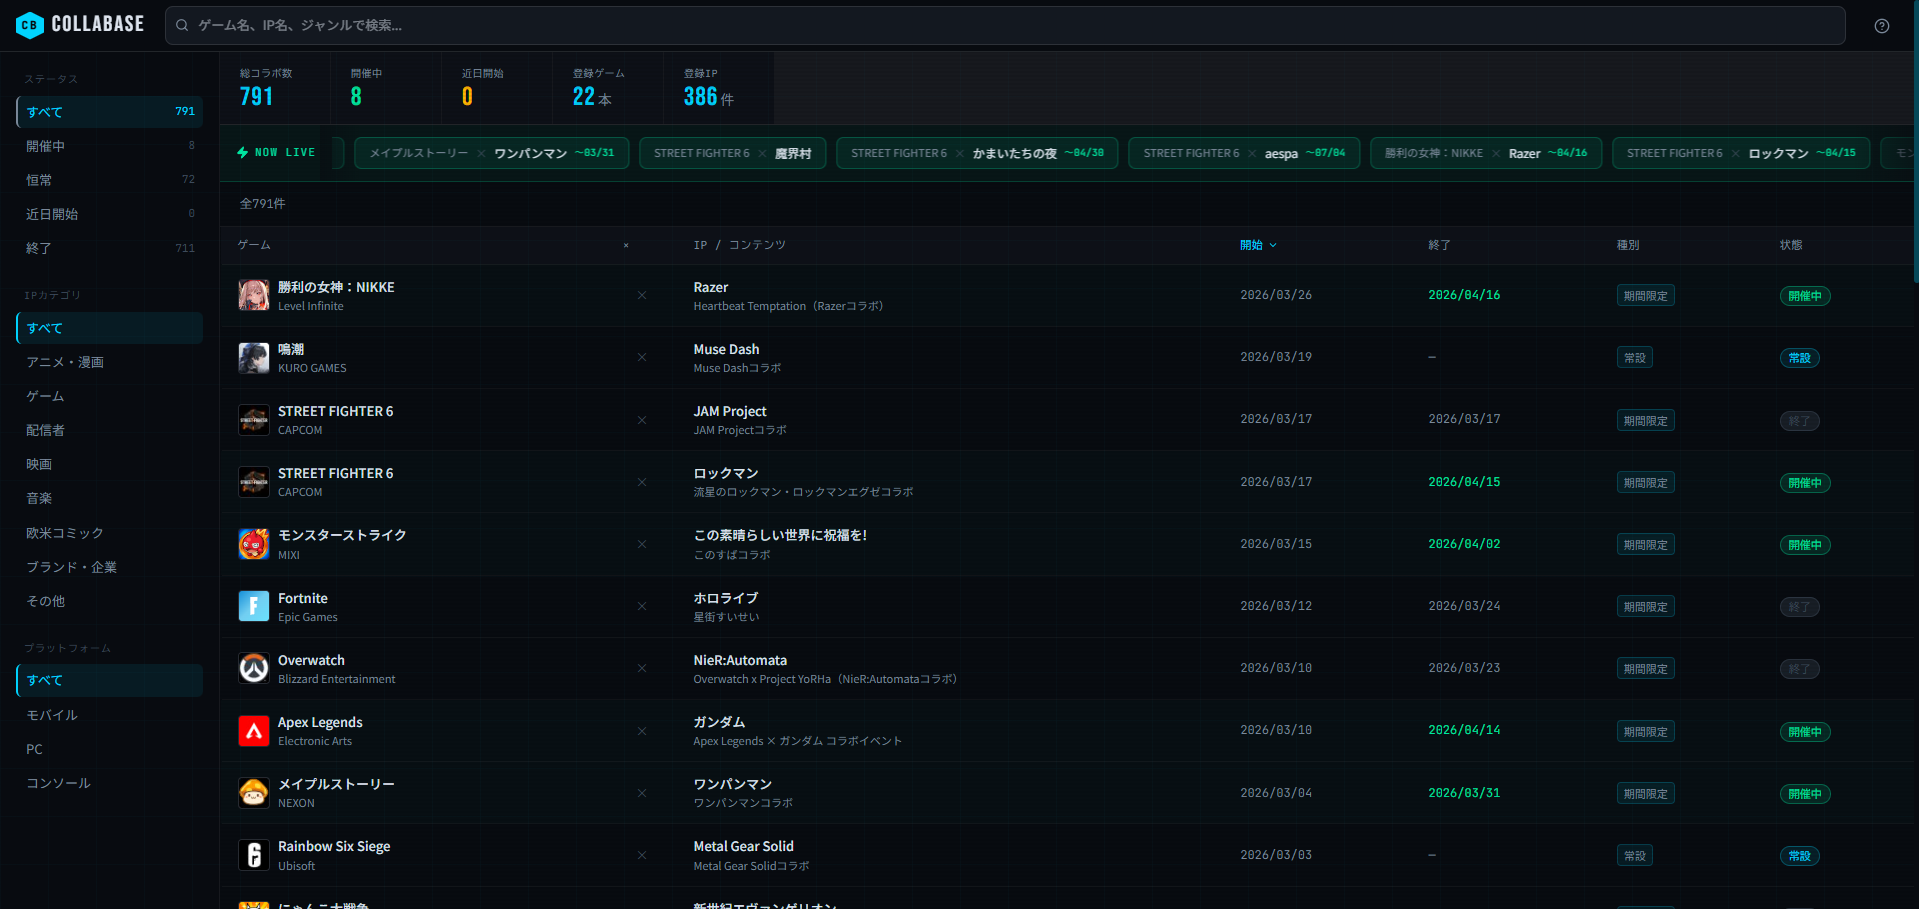Screen dimensions: 1919x909
Task: Toggle the モバイル platform filter
Action: click(x=108, y=714)
